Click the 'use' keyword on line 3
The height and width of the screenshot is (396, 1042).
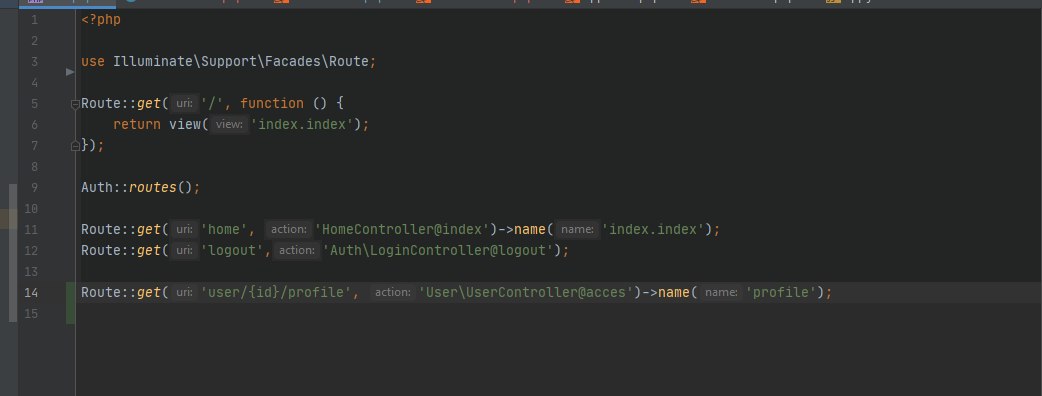click(93, 61)
